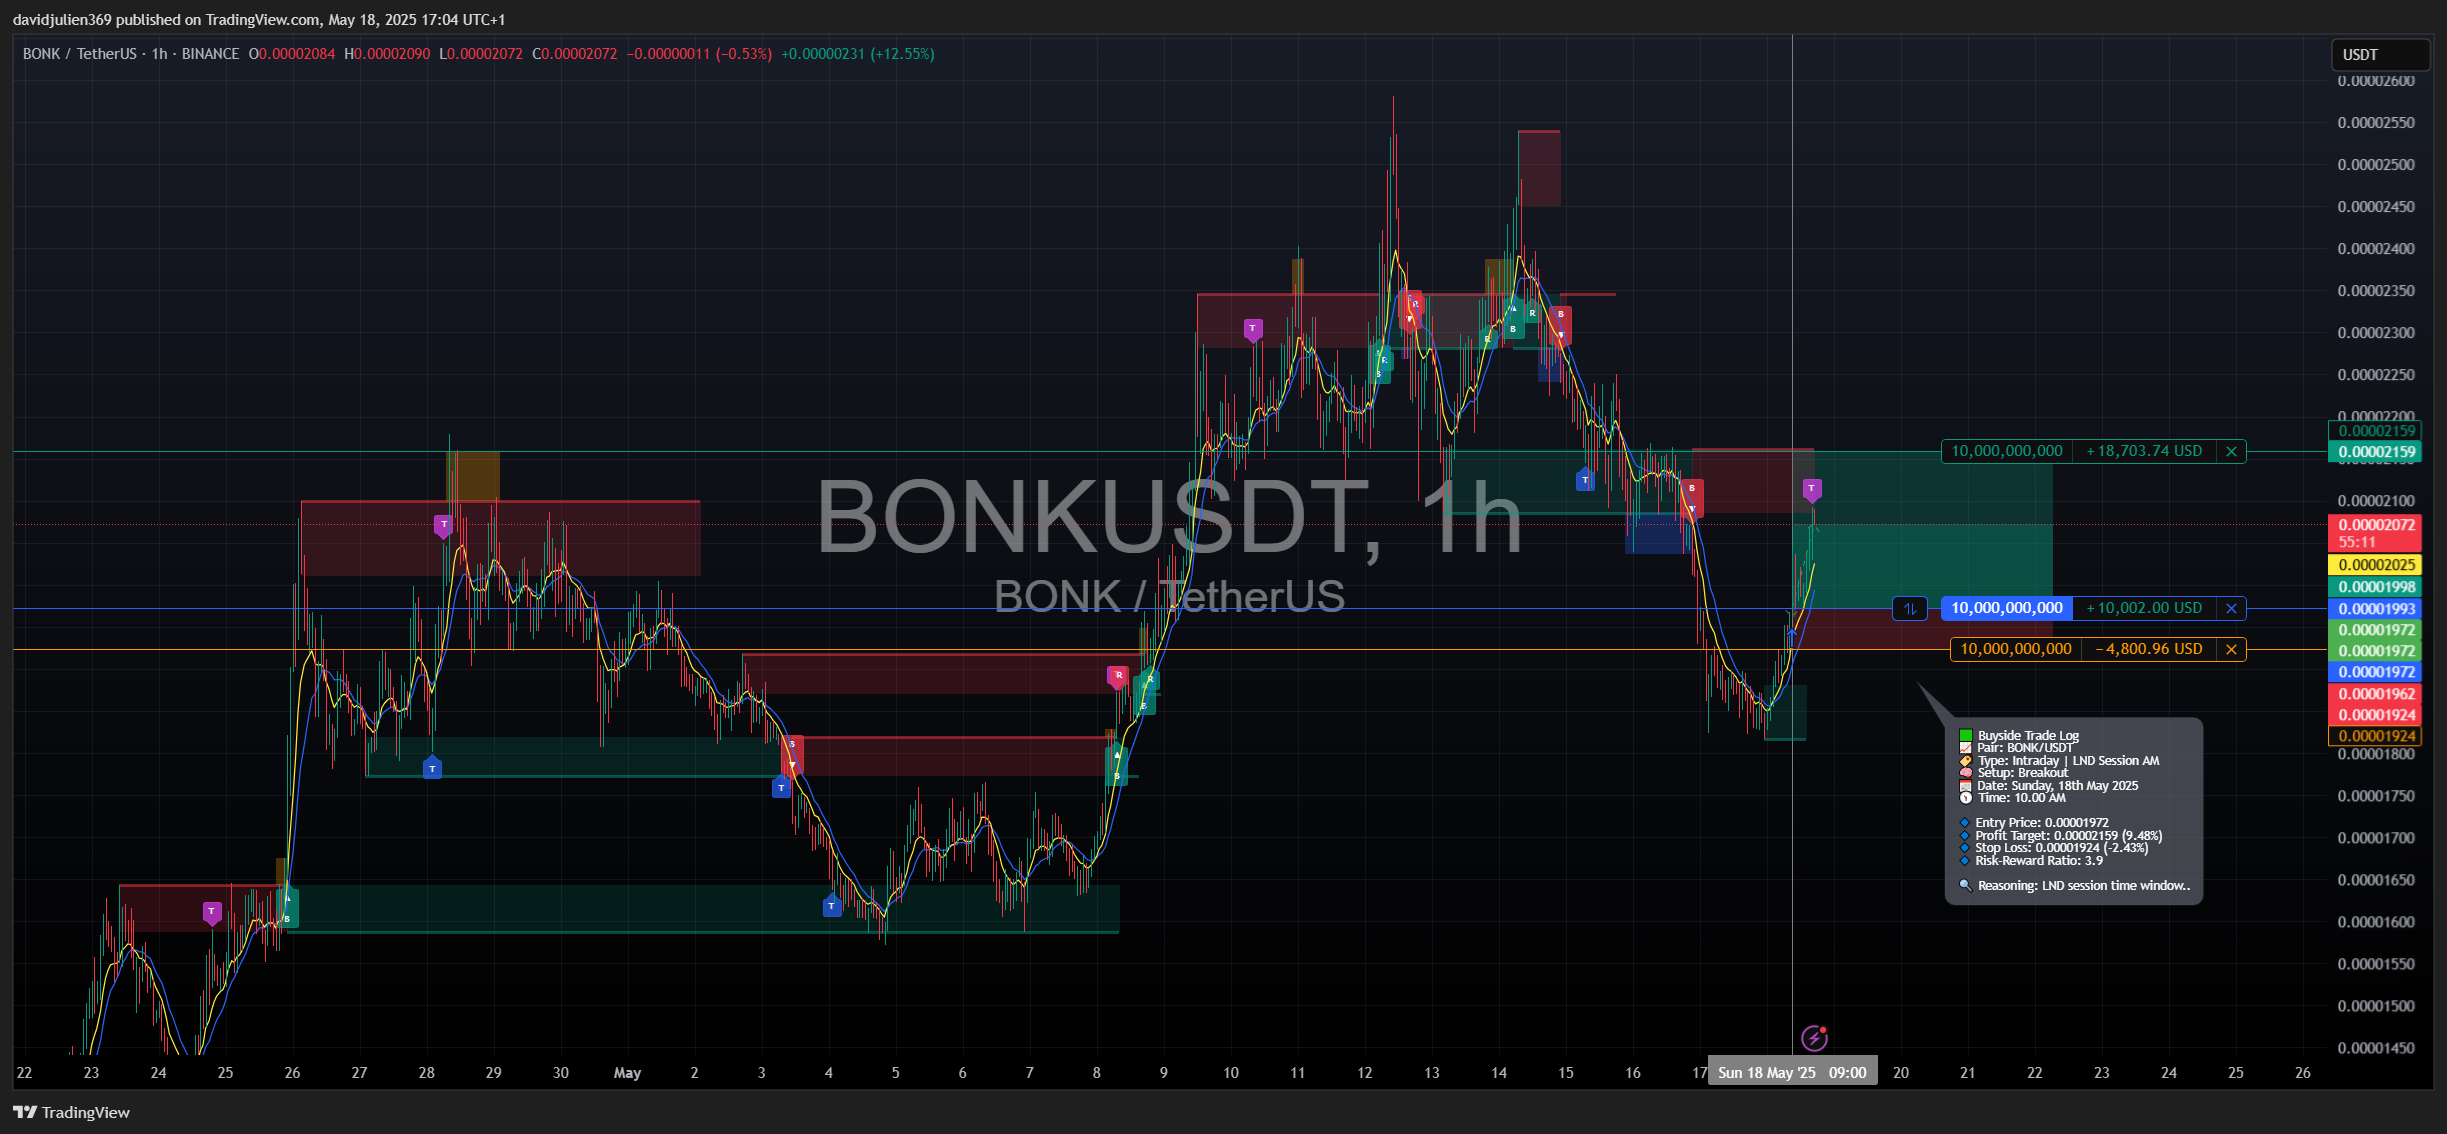Click the calendar icon beside Date: Sunday

(x=1966, y=786)
